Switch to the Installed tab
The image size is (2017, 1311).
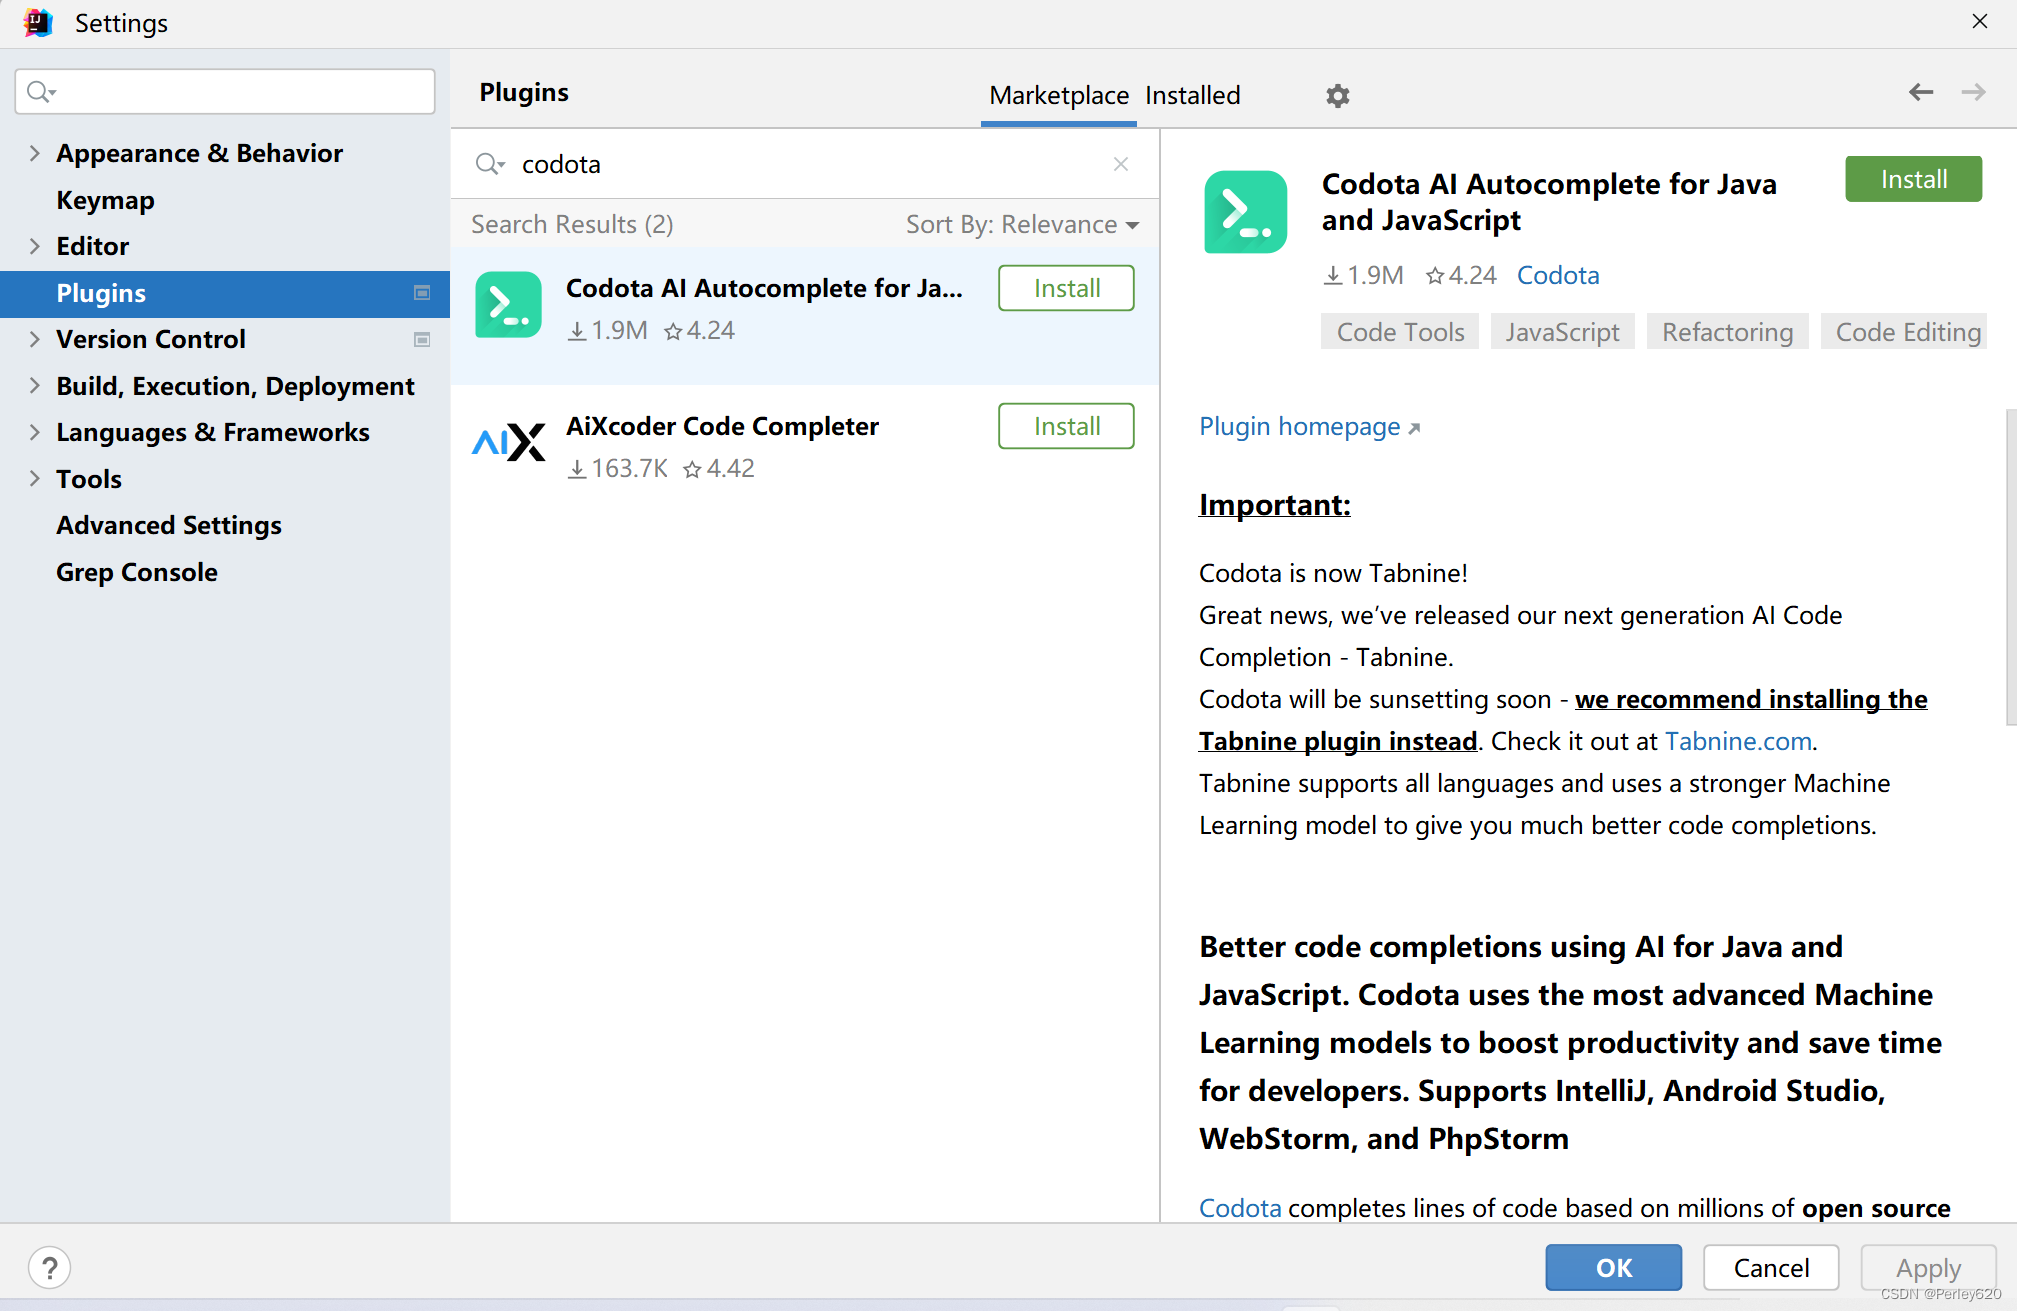tap(1193, 95)
